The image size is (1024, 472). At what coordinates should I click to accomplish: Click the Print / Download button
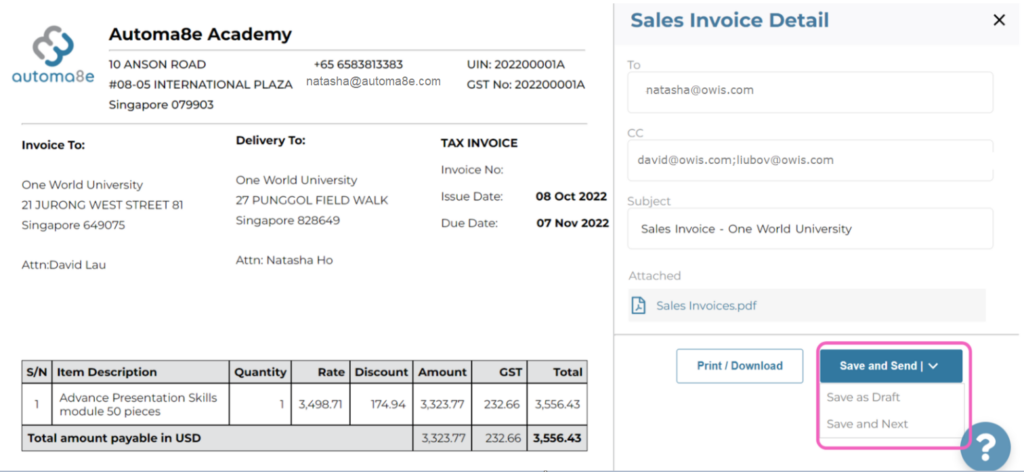pos(739,366)
